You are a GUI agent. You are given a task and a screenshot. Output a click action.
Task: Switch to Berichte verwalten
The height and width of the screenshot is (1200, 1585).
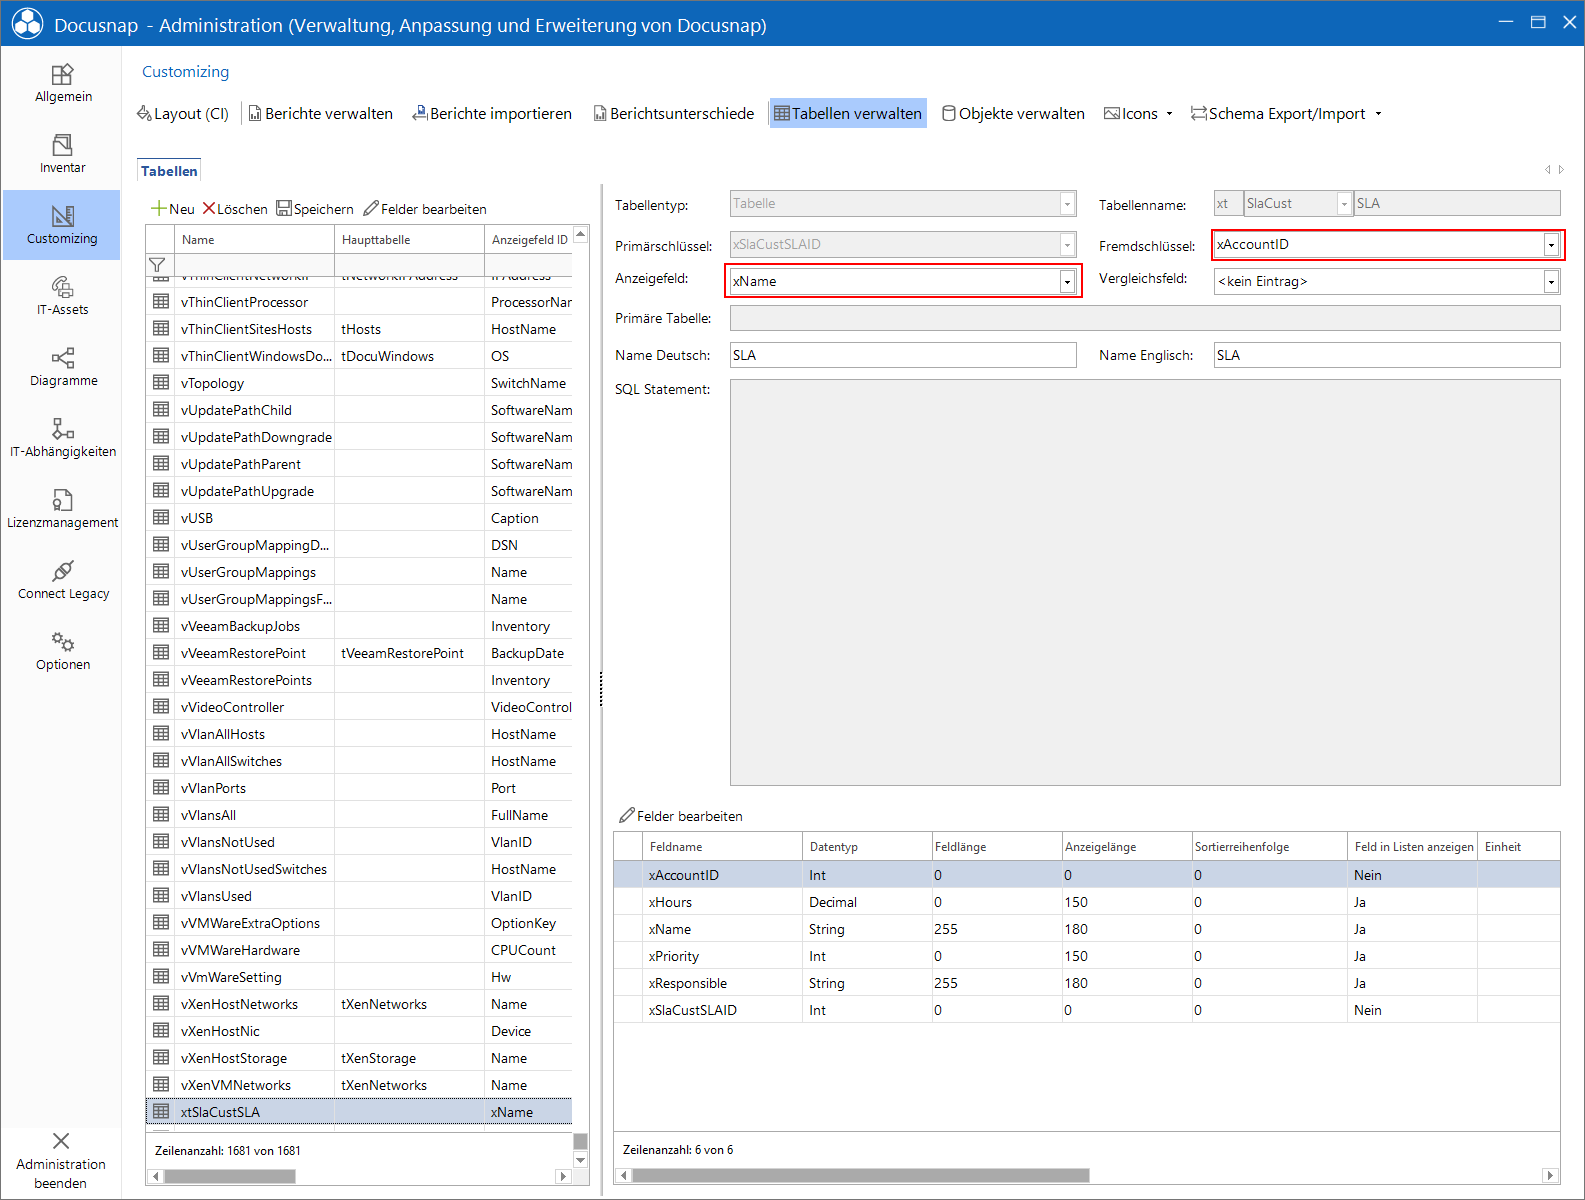click(320, 114)
